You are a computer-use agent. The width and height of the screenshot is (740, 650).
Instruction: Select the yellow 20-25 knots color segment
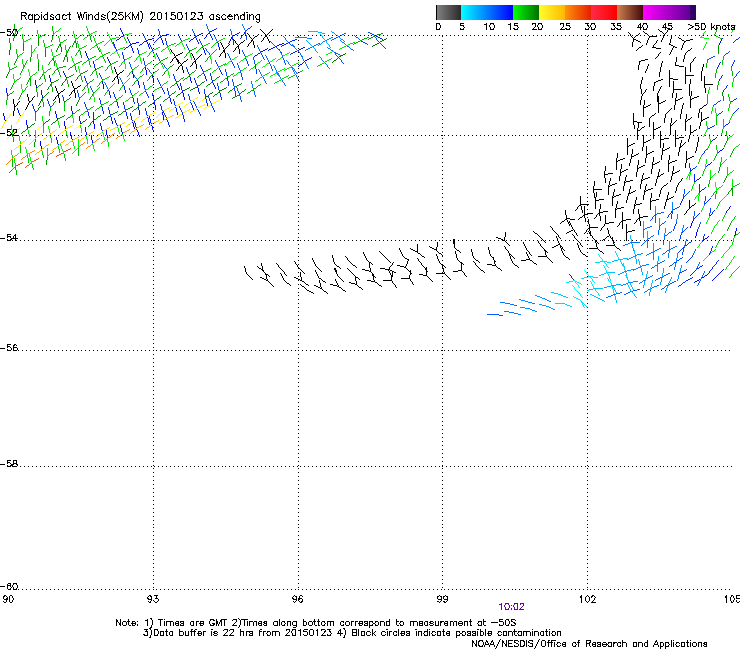coord(552,12)
